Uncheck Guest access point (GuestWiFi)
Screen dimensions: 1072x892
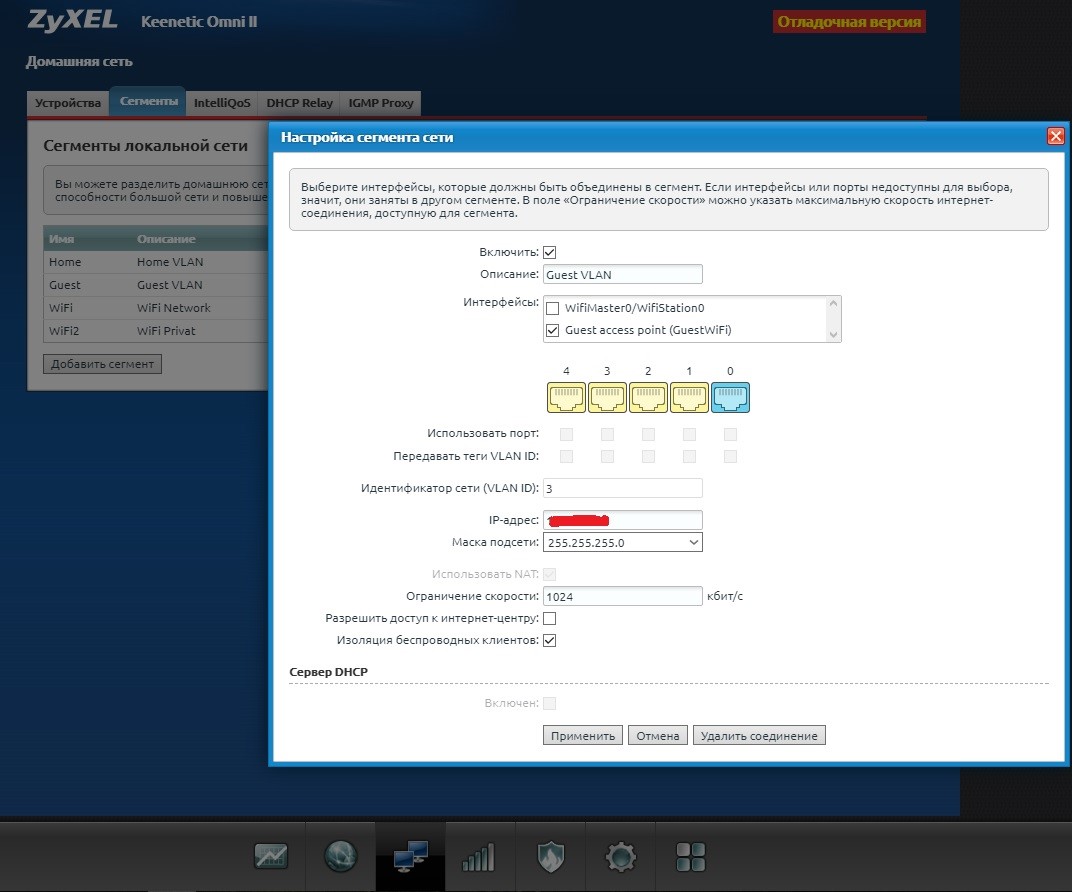[552, 330]
